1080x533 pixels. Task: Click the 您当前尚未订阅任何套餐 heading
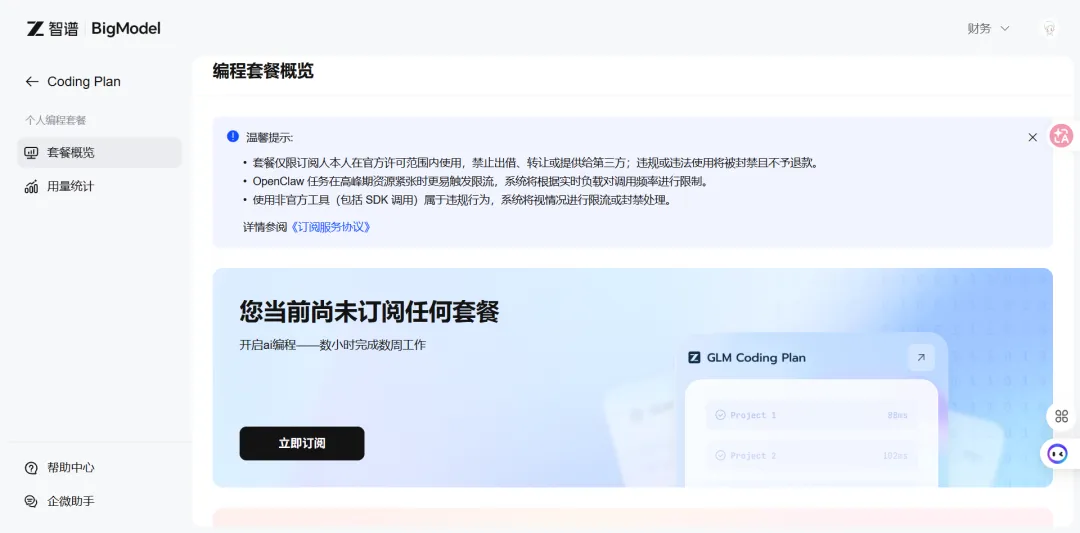369,312
